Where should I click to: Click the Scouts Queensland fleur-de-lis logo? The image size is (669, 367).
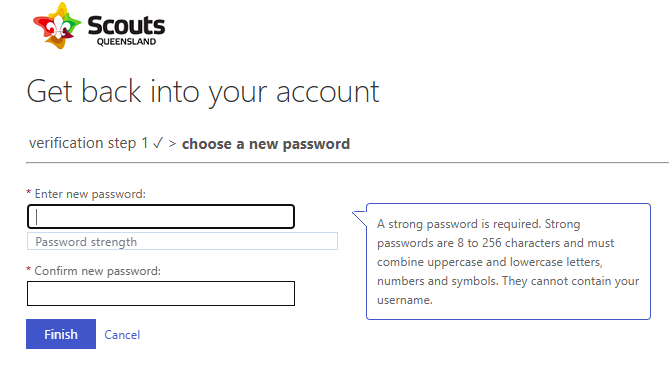57,26
